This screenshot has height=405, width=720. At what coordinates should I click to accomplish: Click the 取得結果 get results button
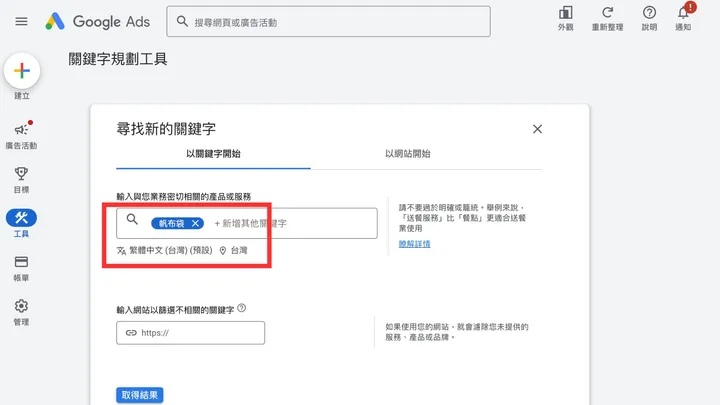[x=140, y=395]
